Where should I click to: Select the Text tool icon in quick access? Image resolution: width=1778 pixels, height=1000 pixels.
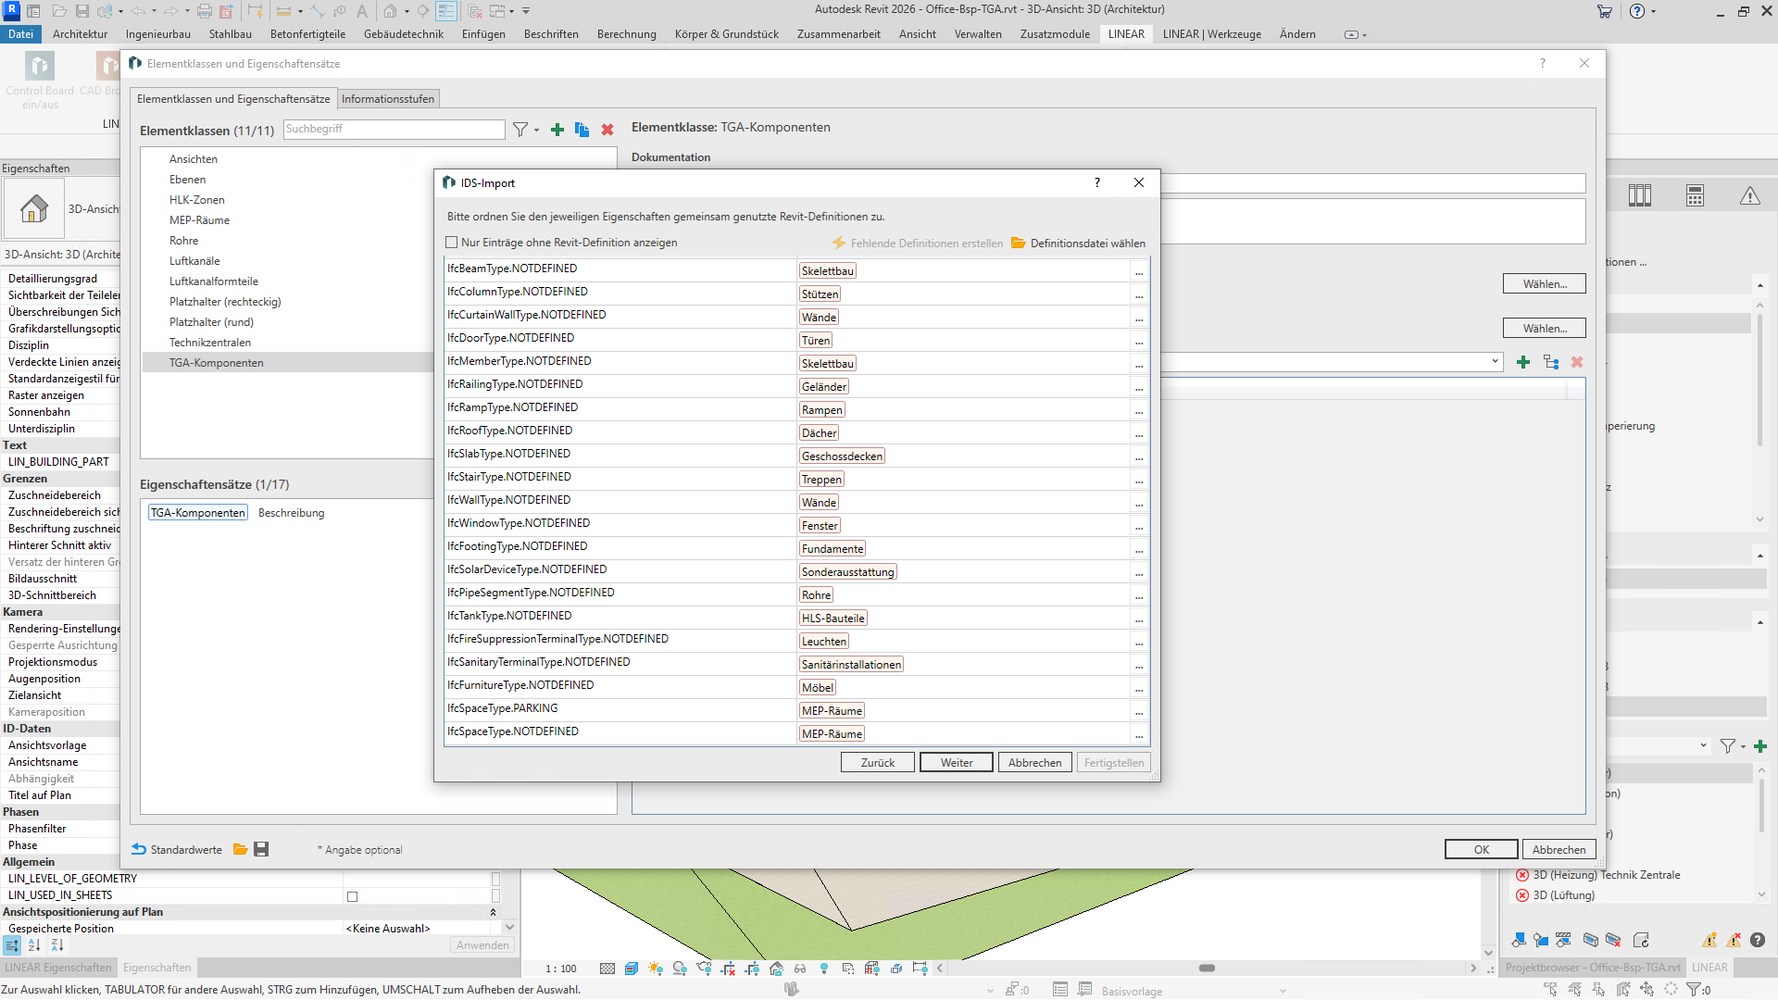click(362, 11)
